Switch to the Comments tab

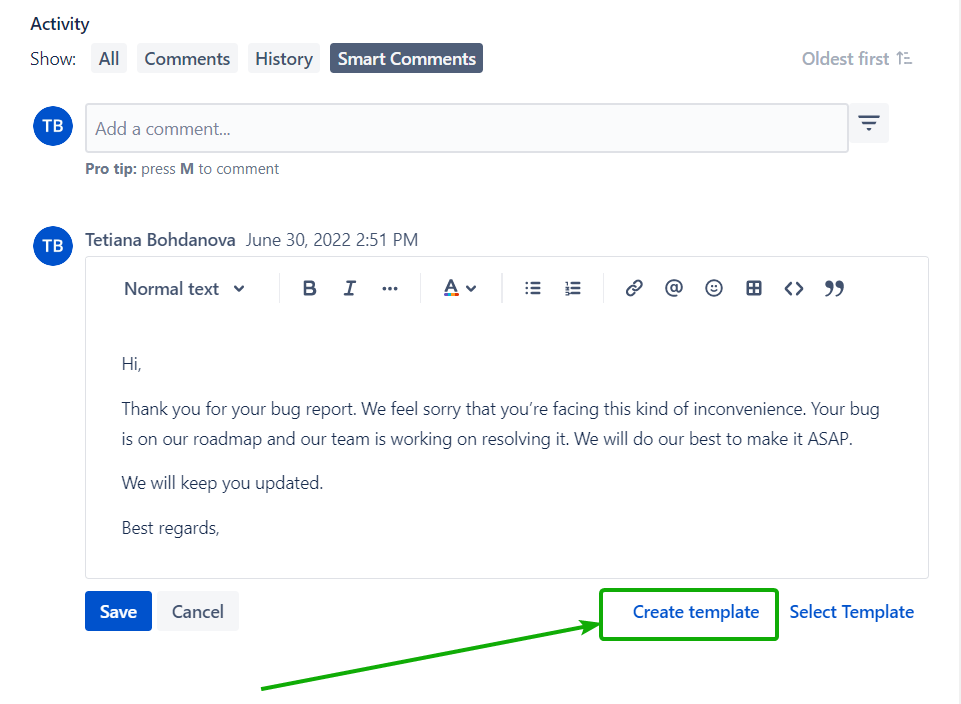[187, 59]
